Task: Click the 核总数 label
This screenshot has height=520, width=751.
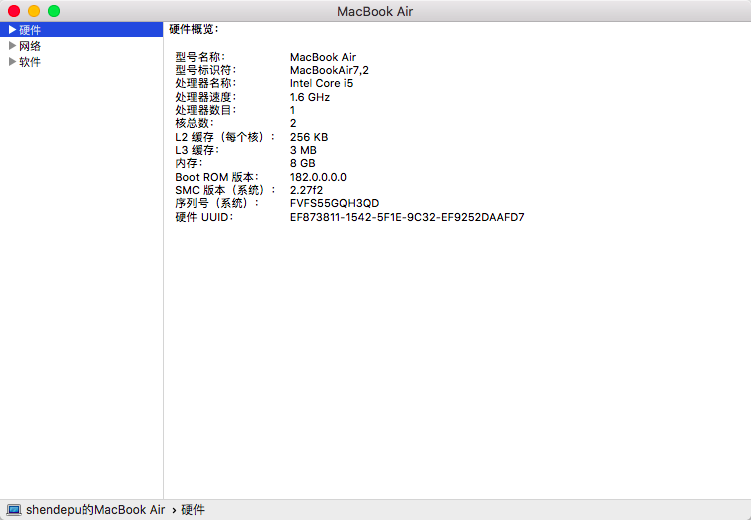Action: 194,124
